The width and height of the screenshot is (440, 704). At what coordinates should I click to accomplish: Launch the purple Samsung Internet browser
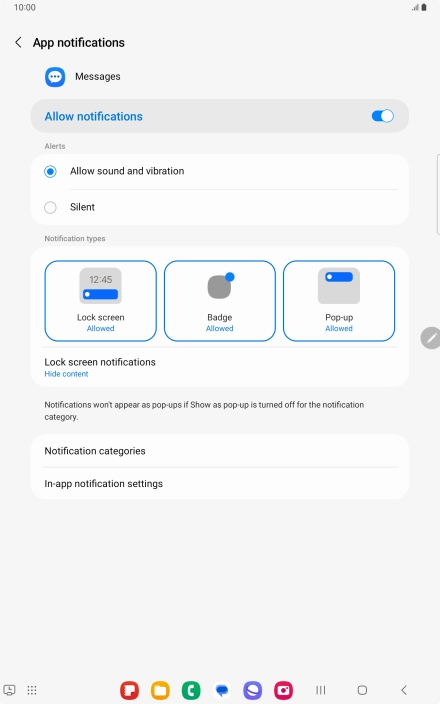[253, 690]
